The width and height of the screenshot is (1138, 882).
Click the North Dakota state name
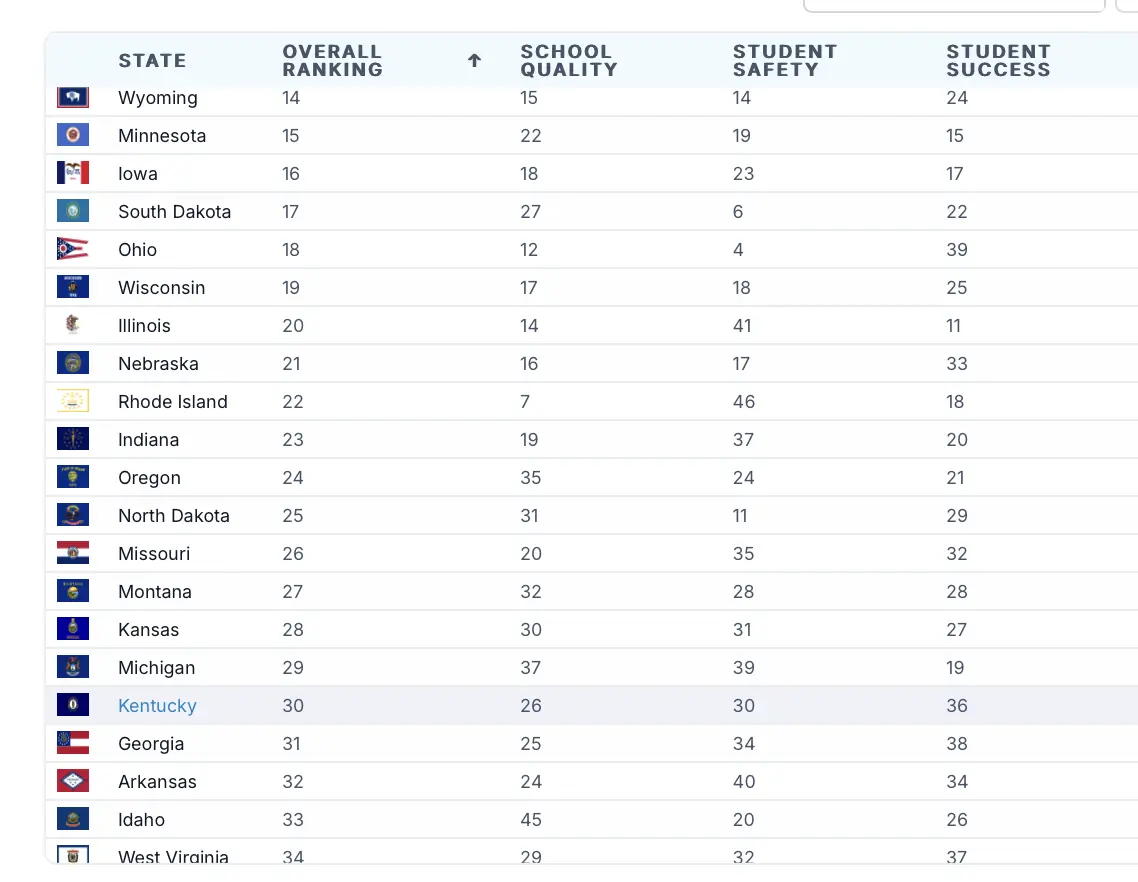[174, 516]
